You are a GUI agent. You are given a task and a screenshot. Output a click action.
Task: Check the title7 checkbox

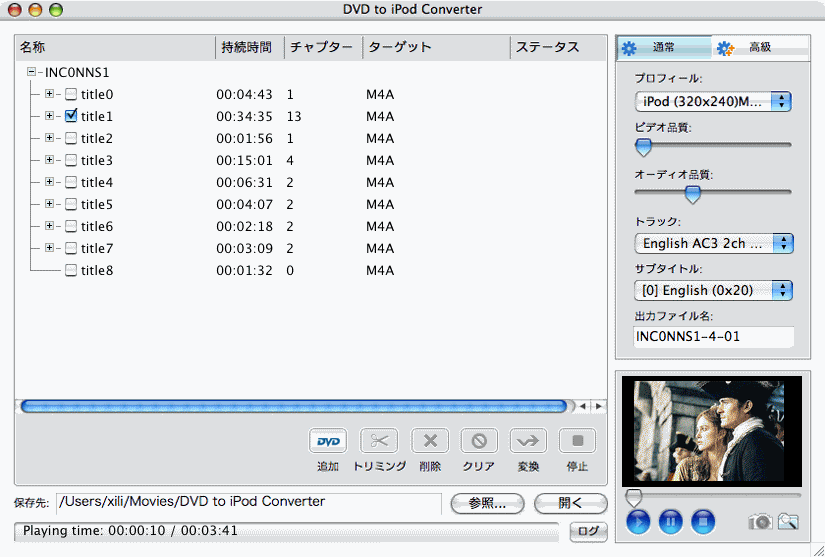[x=71, y=248]
